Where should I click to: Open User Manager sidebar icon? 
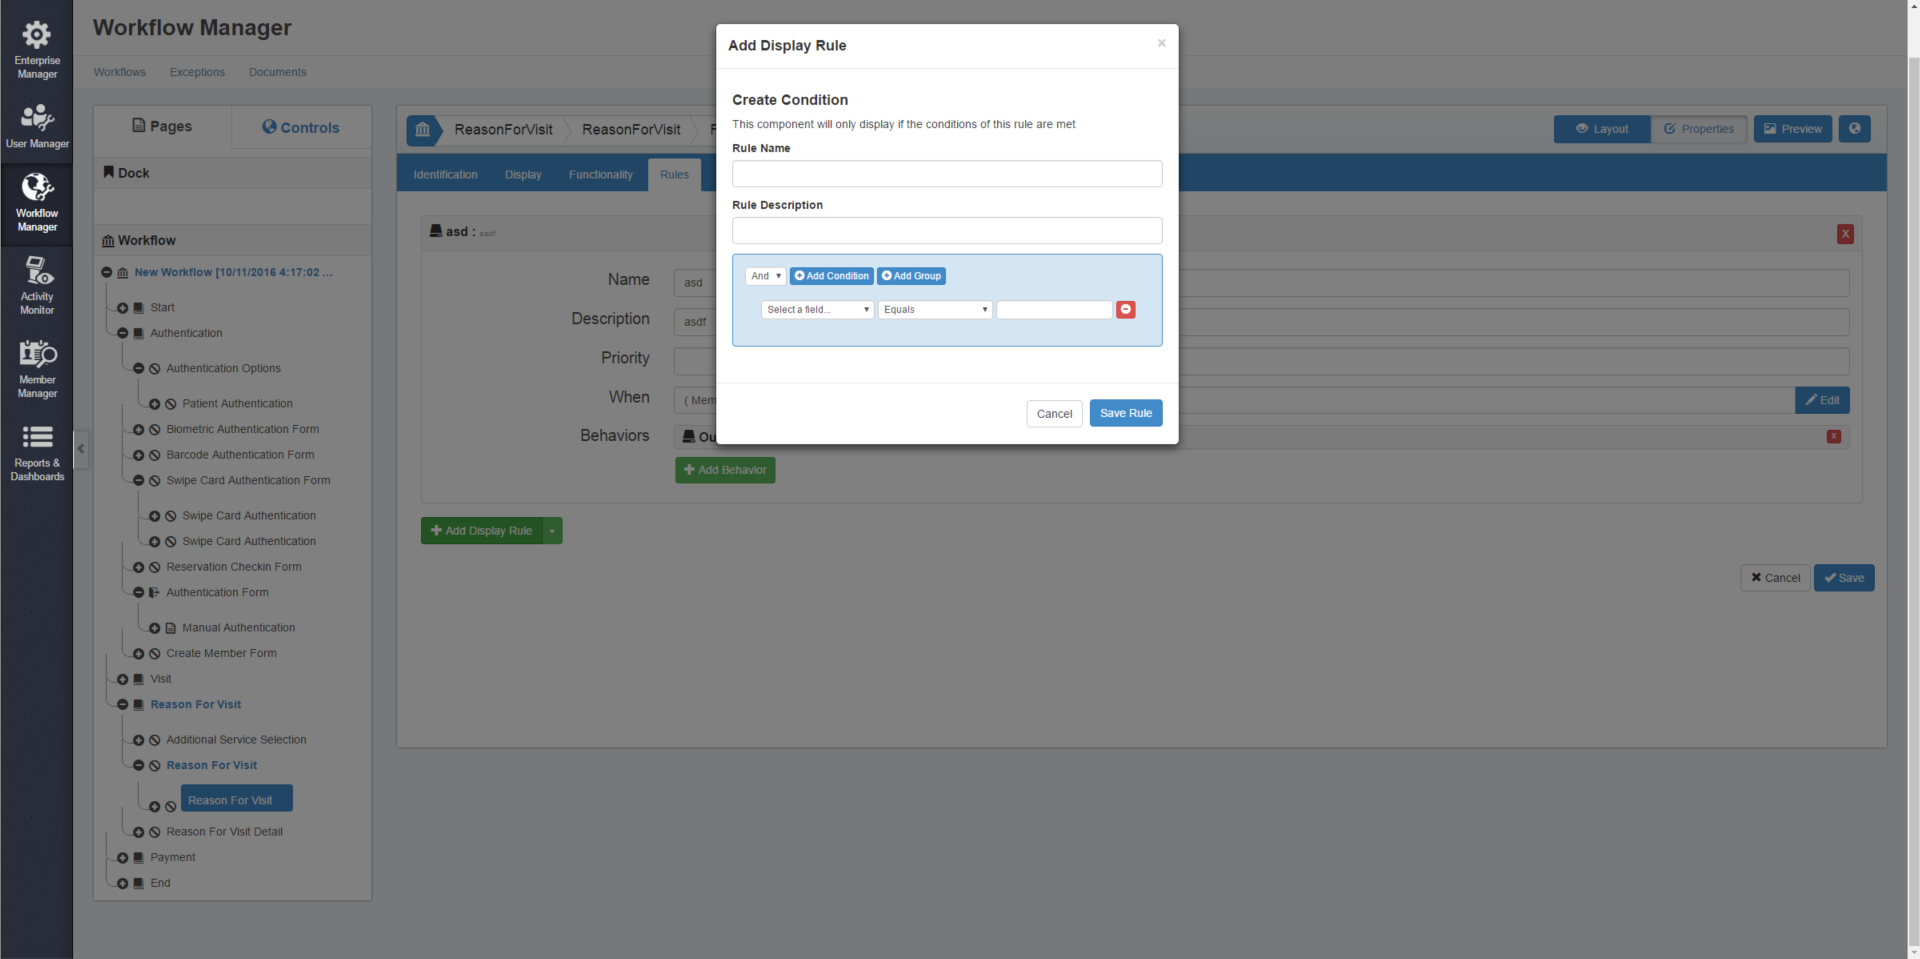(x=37, y=127)
